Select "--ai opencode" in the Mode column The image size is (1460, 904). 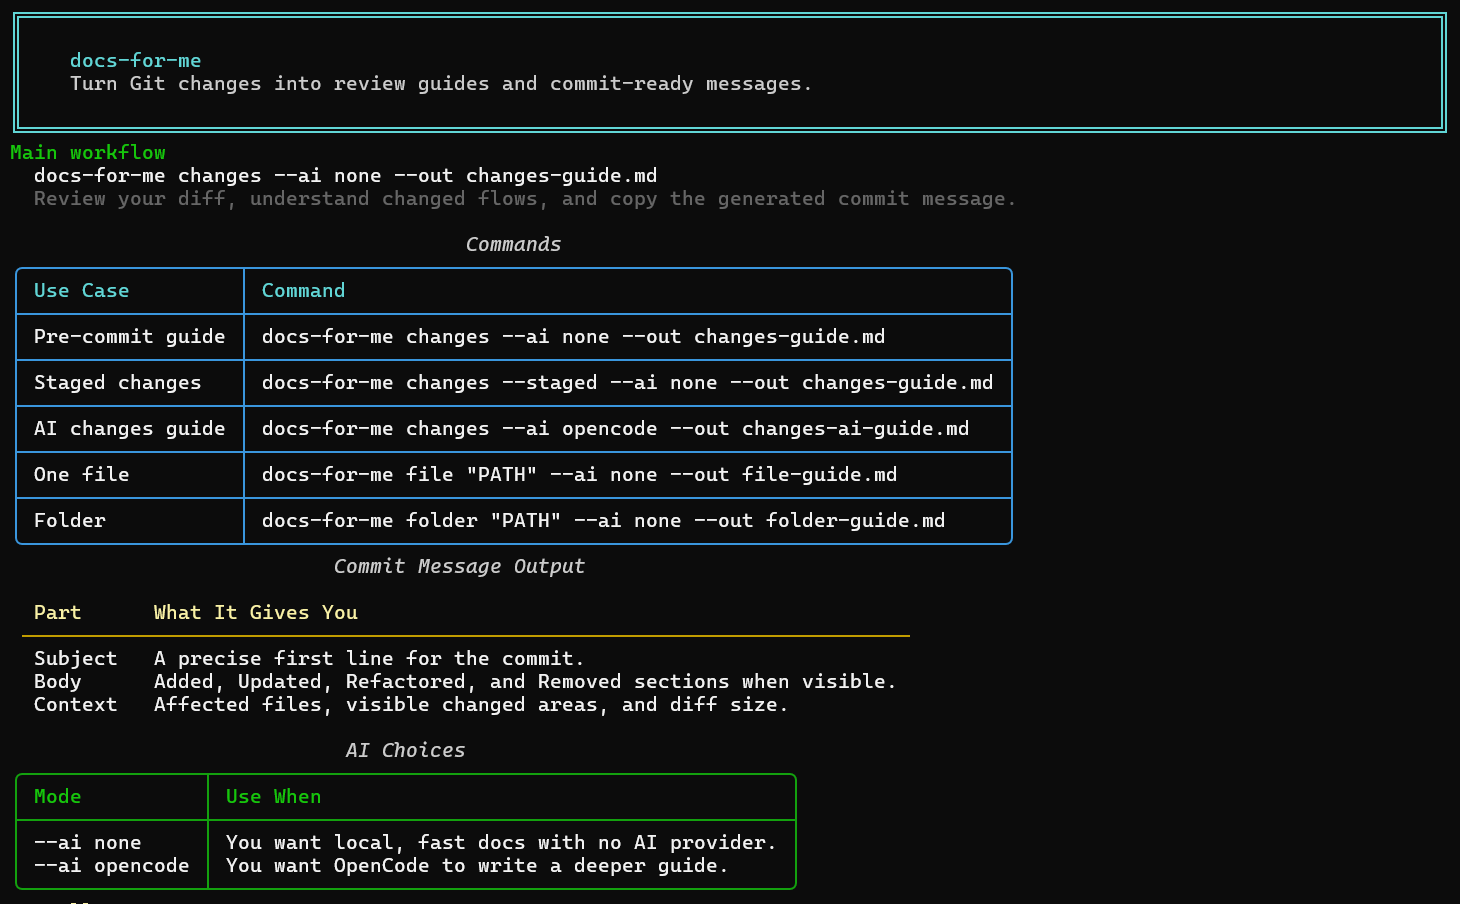pos(112,866)
